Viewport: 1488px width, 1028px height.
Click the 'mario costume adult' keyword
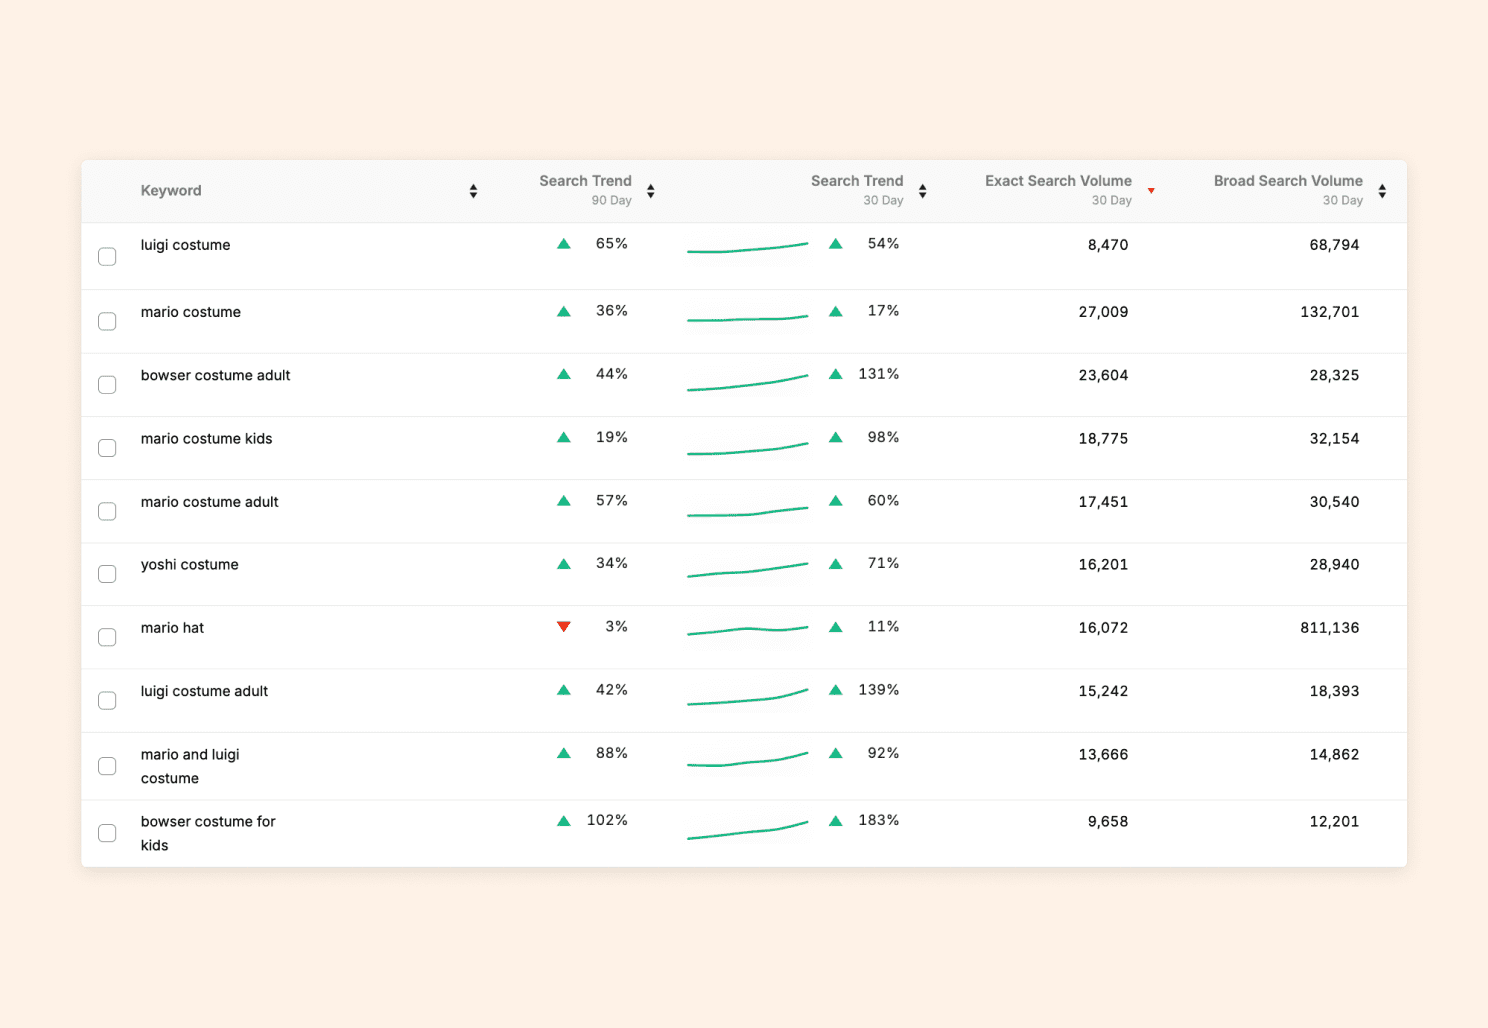pos(209,502)
